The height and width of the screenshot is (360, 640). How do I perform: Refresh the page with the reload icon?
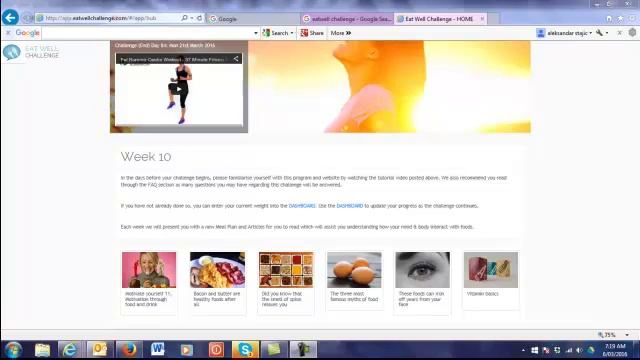200,18
